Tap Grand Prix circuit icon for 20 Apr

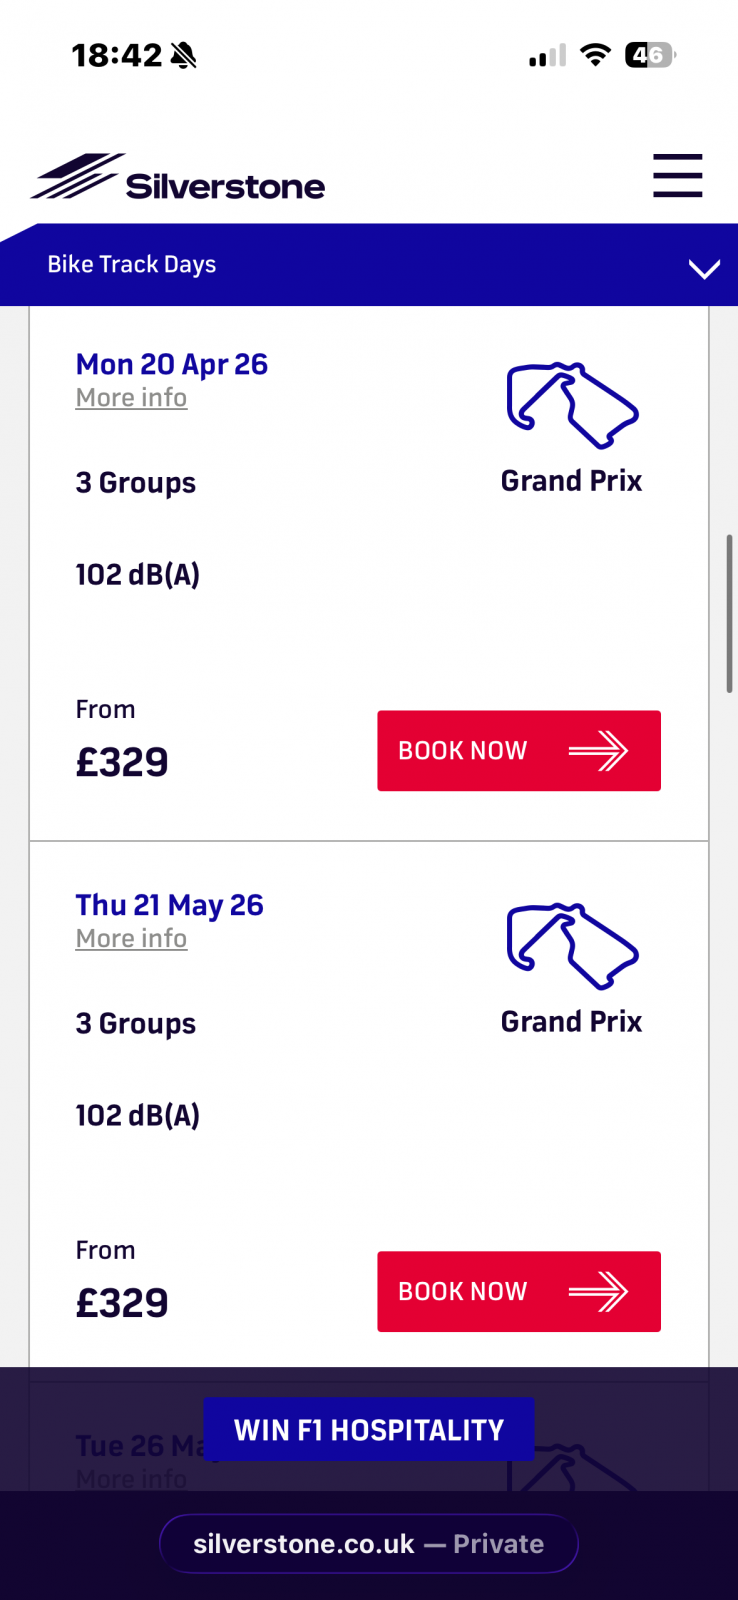572,405
